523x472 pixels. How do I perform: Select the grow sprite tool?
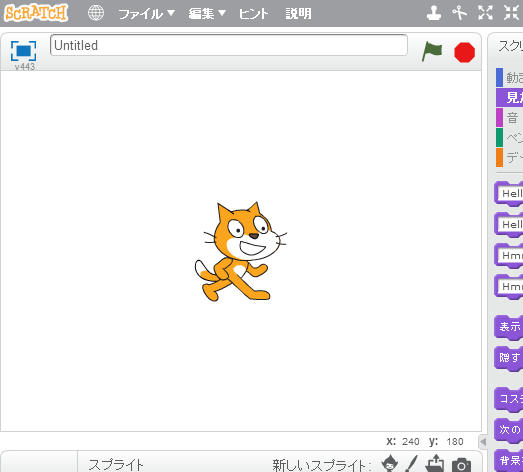[485, 13]
